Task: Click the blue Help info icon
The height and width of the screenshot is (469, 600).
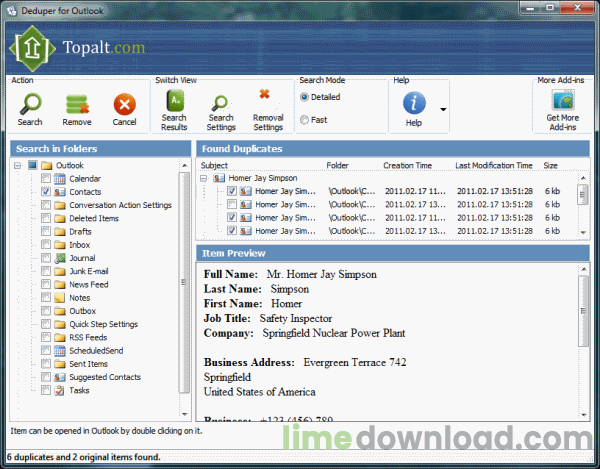Action: pyautogui.click(x=414, y=103)
